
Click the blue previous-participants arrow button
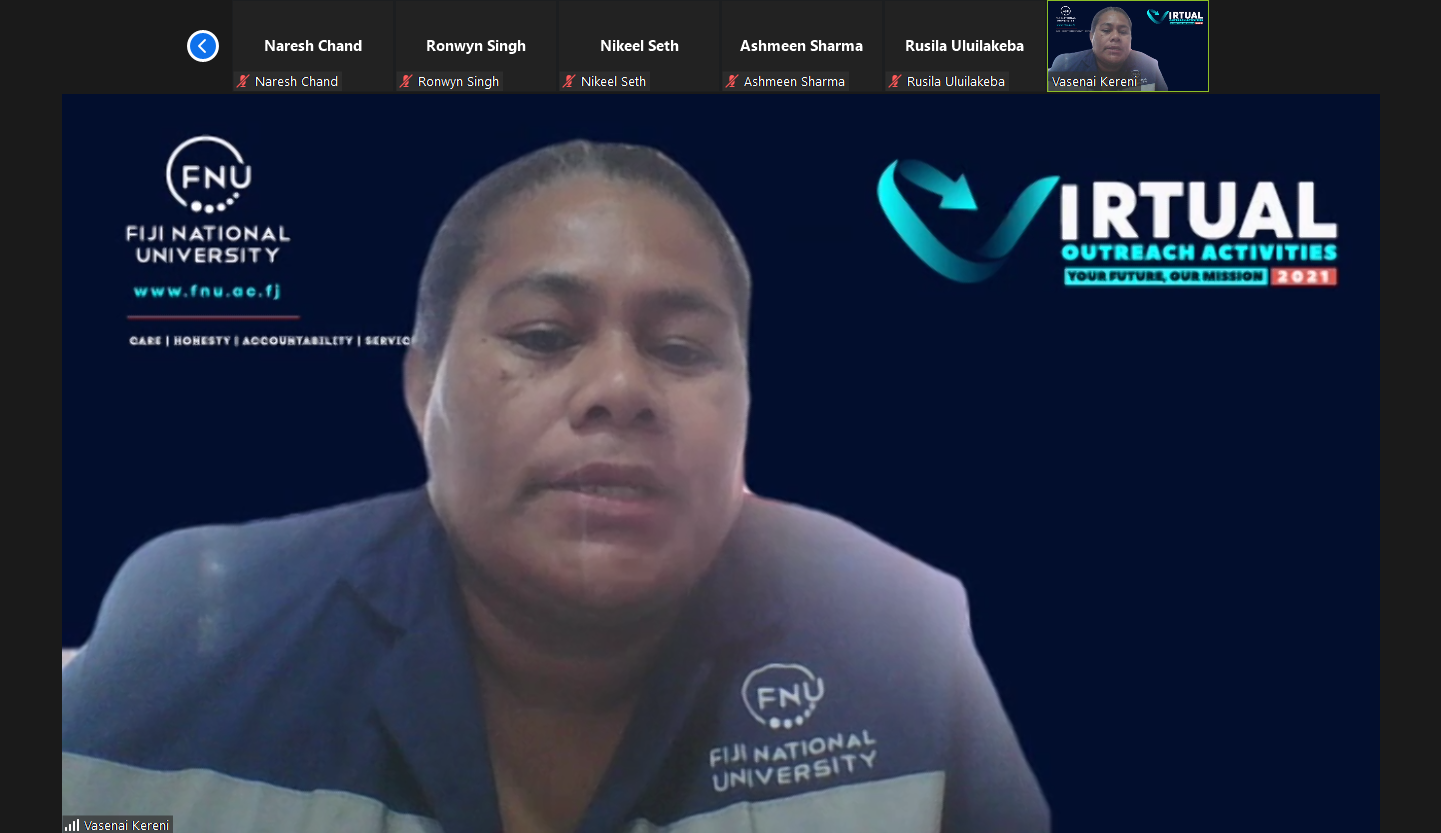point(203,46)
